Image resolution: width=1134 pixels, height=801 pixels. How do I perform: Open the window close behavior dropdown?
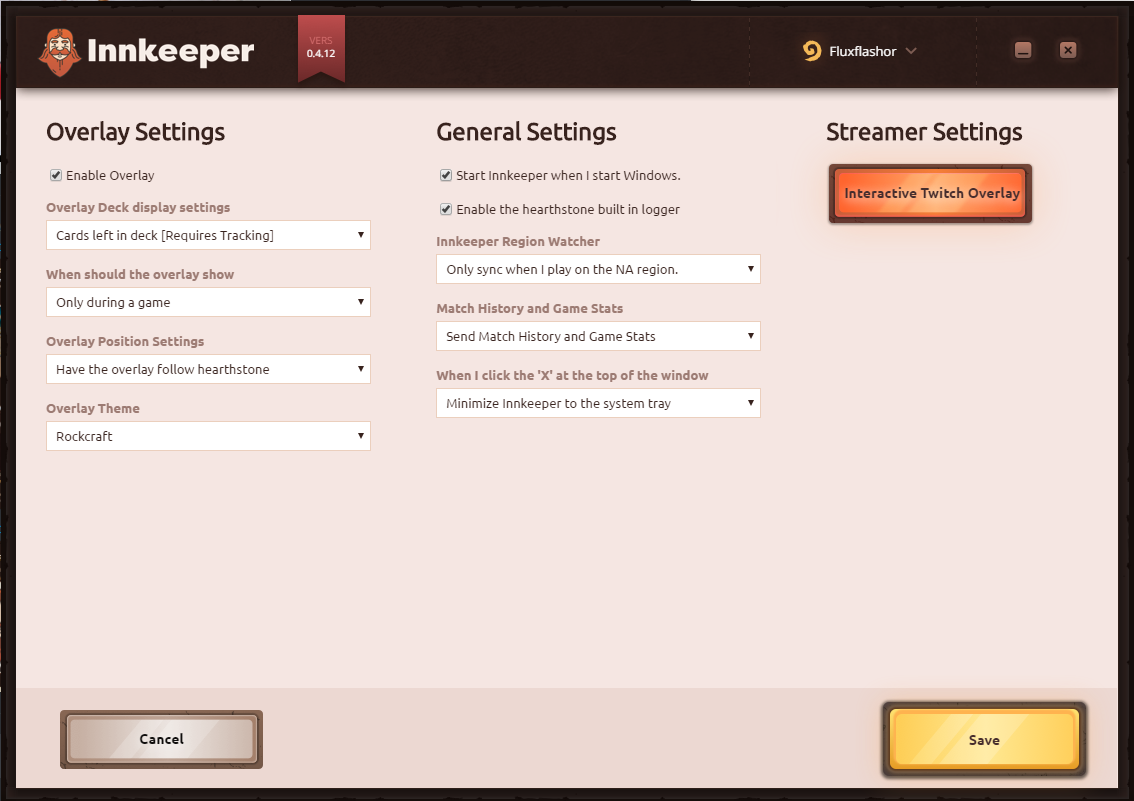(x=597, y=403)
